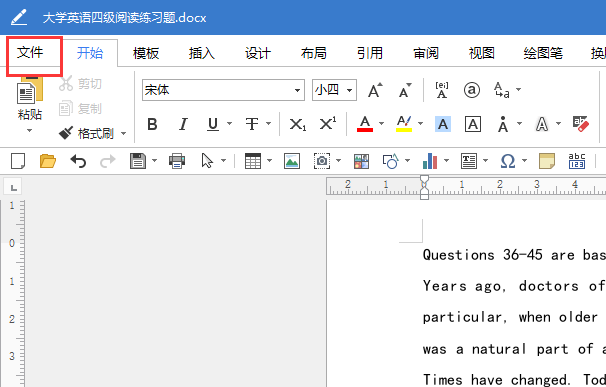The width and height of the screenshot is (606, 387).
Task: Toggle bold formatting
Action: point(152,124)
